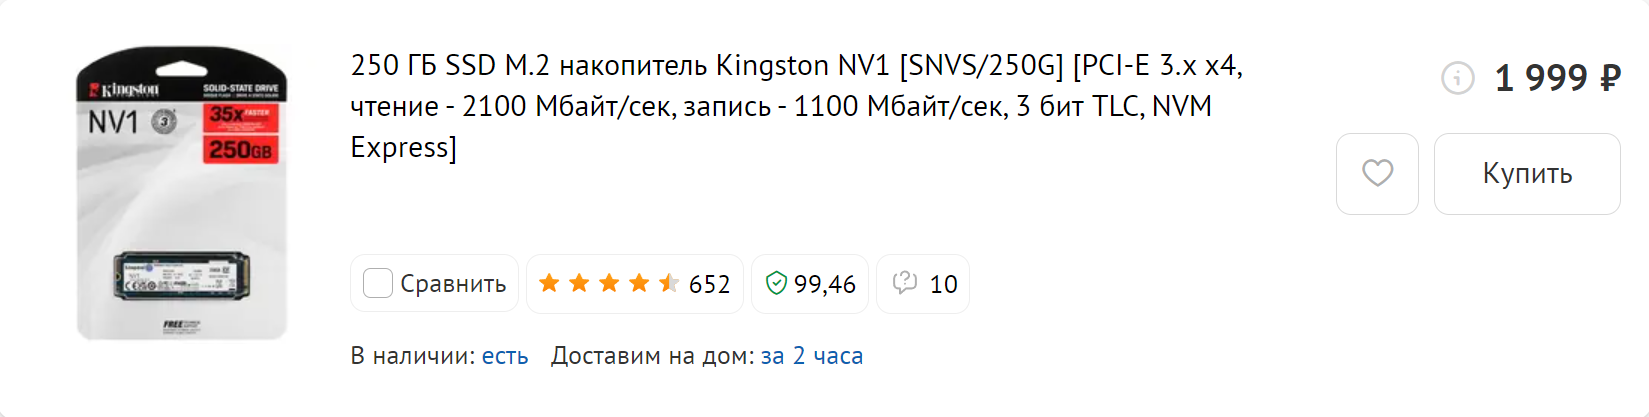Image resolution: width=1649 pixels, height=417 pixels.
Task: Open the 652 reviews count
Action: pos(710,284)
